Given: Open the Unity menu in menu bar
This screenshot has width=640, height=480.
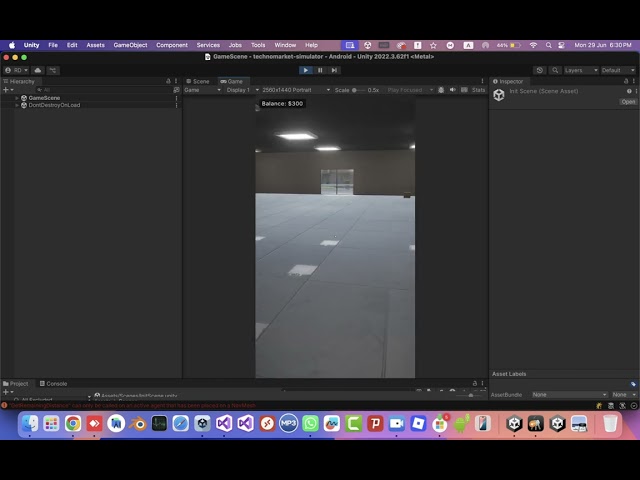Looking at the screenshot, I should pos(31,45).
